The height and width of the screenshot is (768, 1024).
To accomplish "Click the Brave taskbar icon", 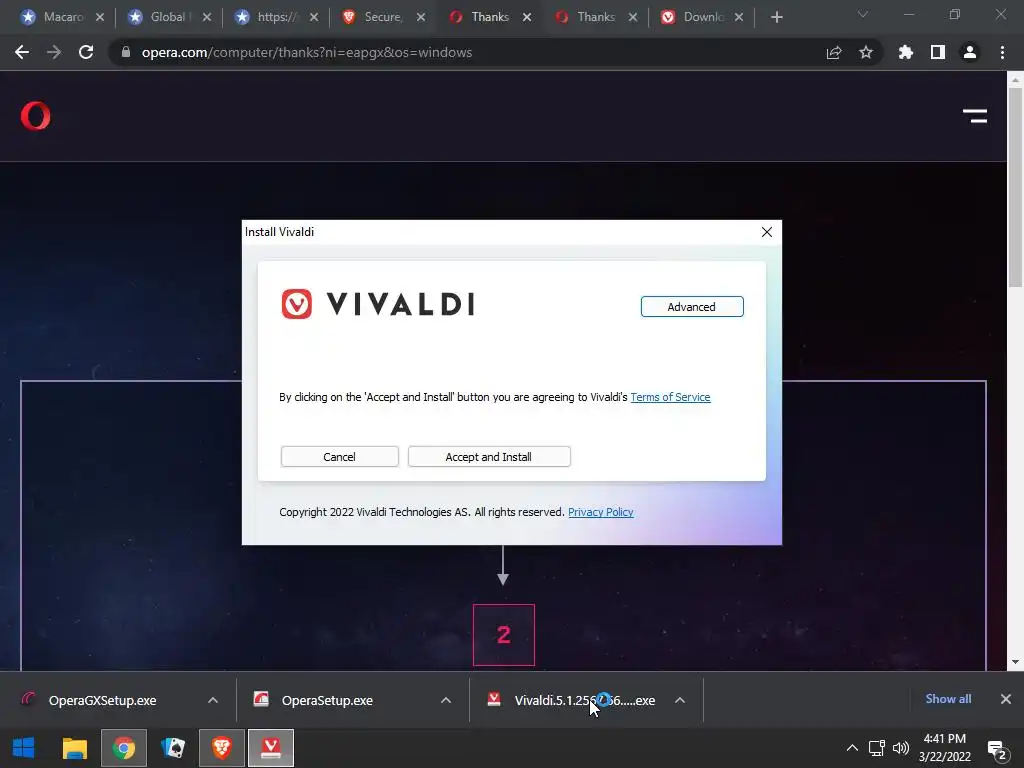I will (222, 748).
